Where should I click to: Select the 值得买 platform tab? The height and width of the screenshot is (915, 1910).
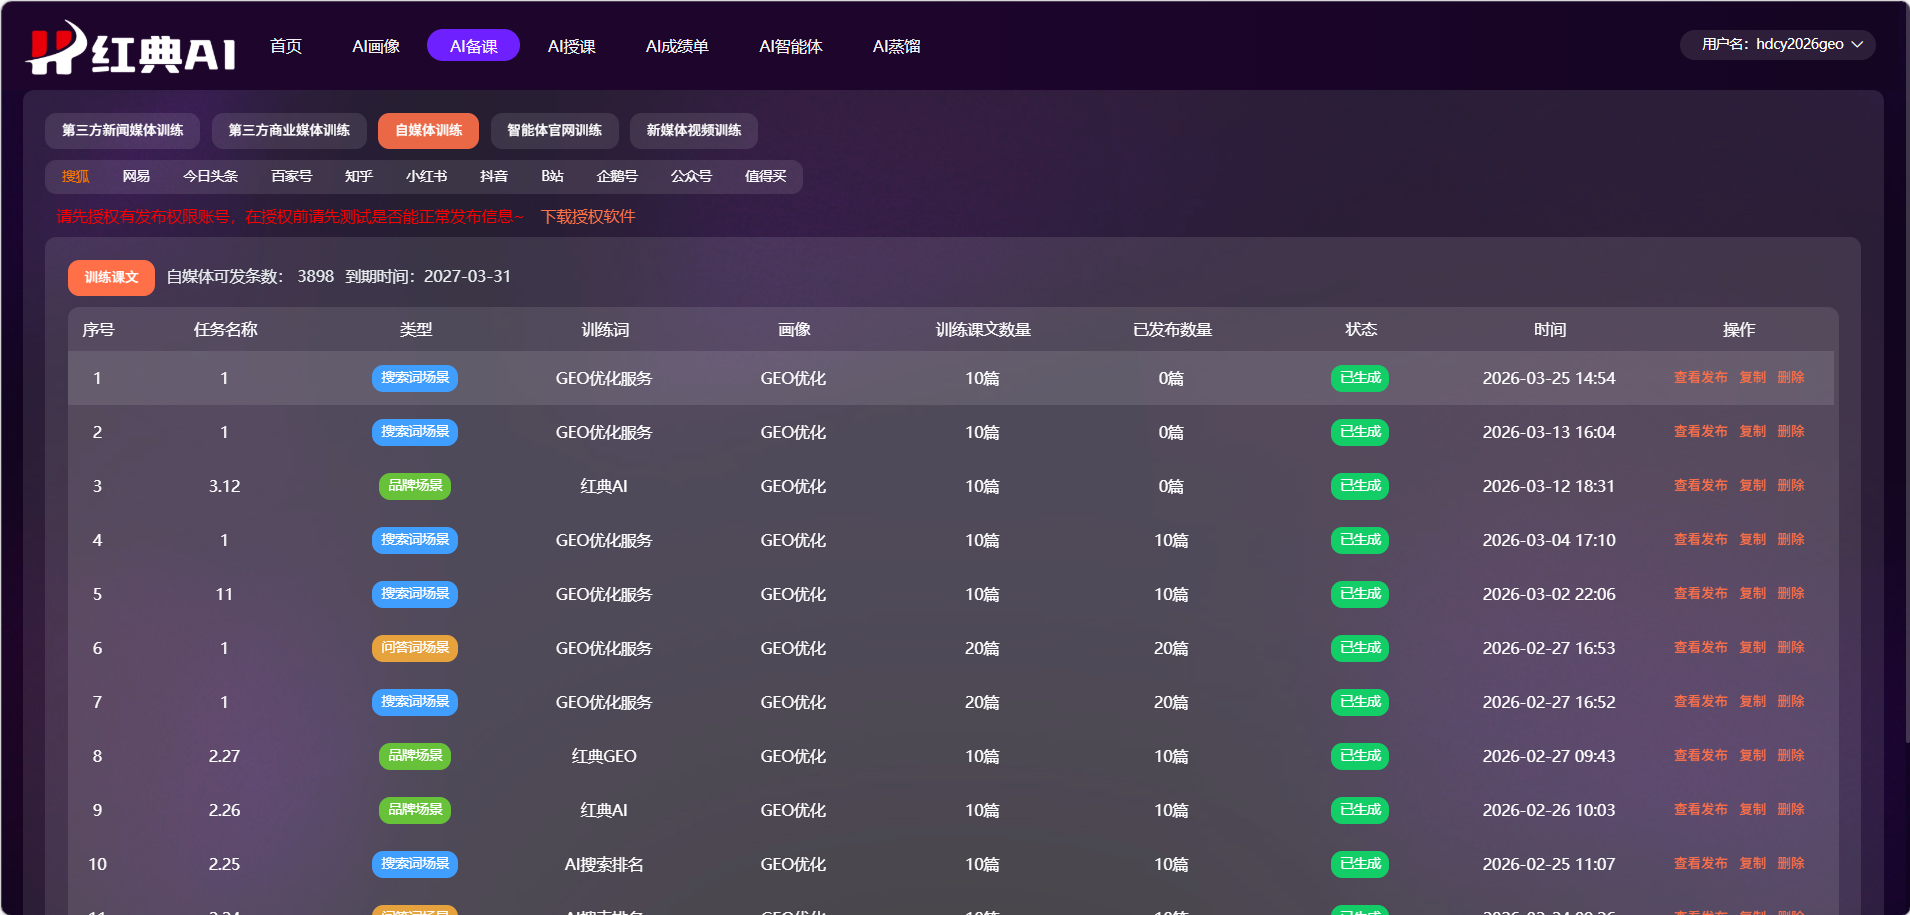pos(765,176)
